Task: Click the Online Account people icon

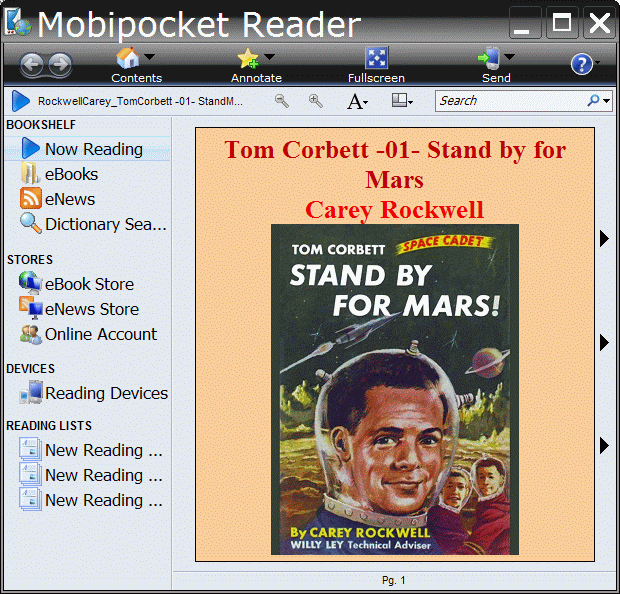Action: tap(31, 334)
